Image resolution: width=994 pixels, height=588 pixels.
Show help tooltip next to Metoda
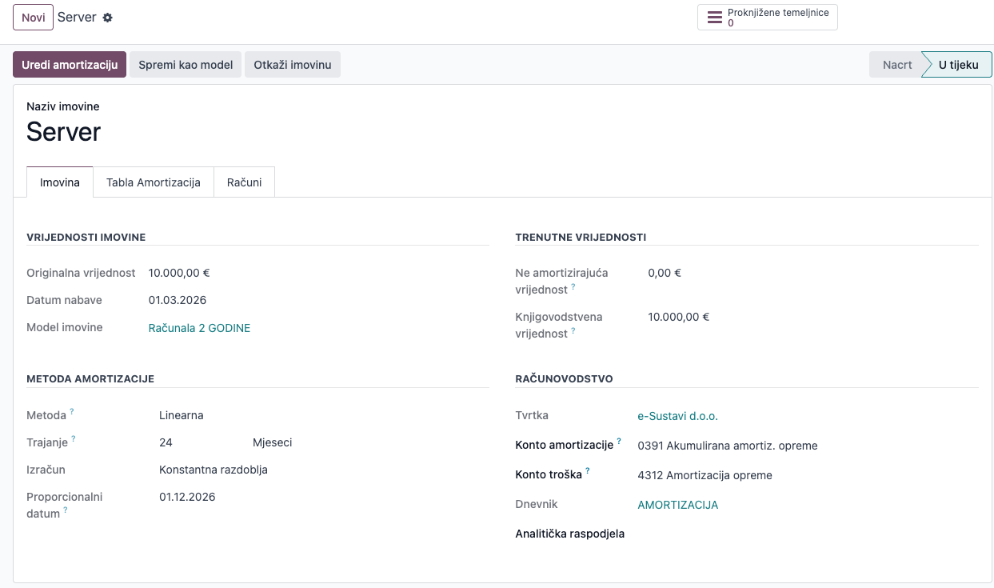point(72,411)
